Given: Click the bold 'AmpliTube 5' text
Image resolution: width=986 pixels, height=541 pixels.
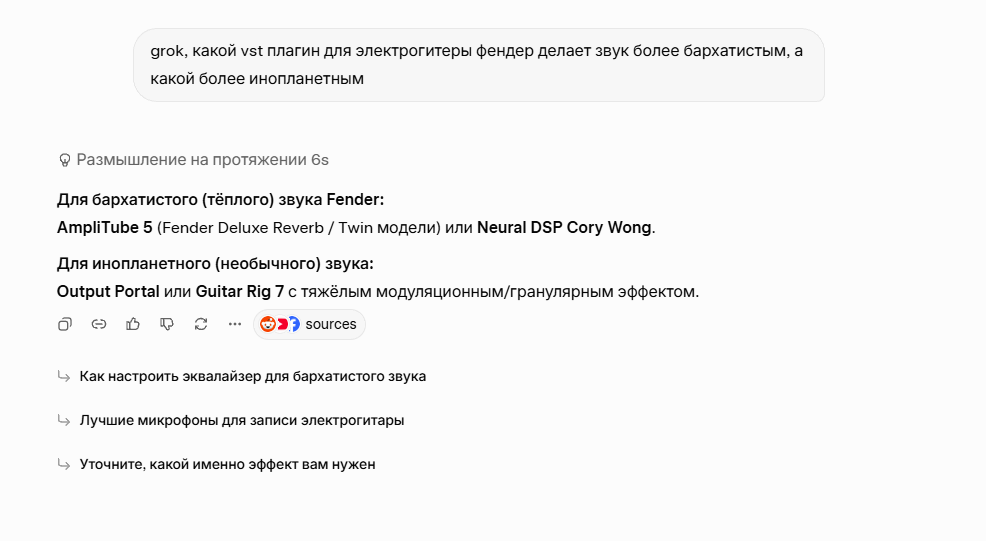Looking at the screenshot, I should point(104,228).
